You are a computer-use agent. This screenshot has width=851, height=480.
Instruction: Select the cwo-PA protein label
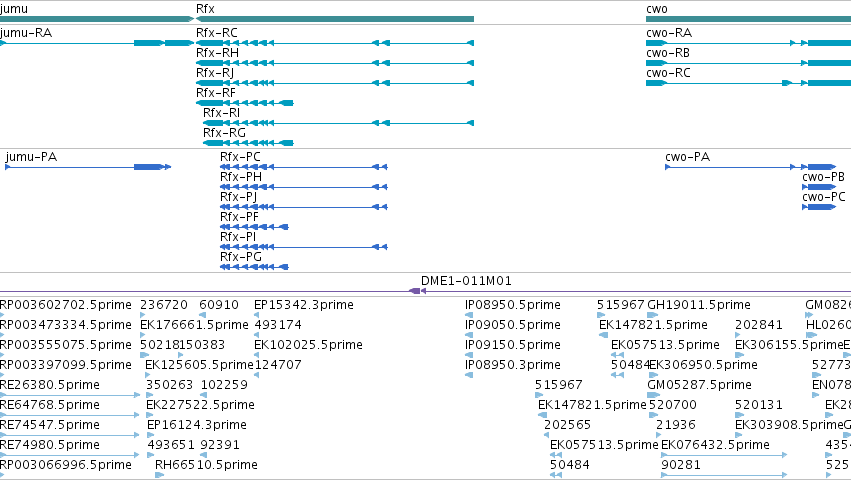pos(688,157)
